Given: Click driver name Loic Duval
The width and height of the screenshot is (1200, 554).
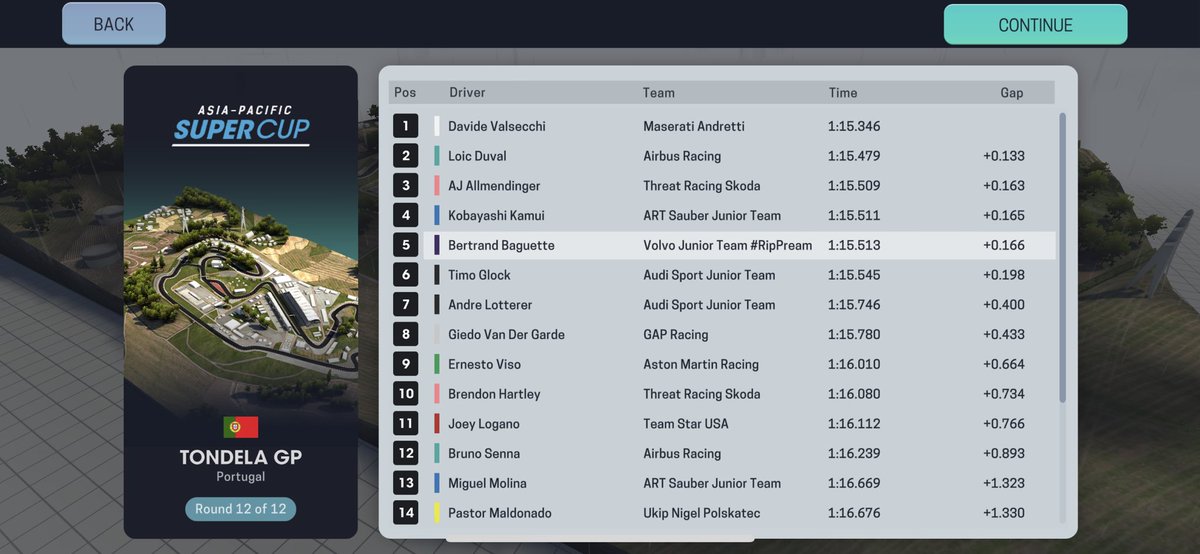Looking at the screenshot, I should 477,156.
